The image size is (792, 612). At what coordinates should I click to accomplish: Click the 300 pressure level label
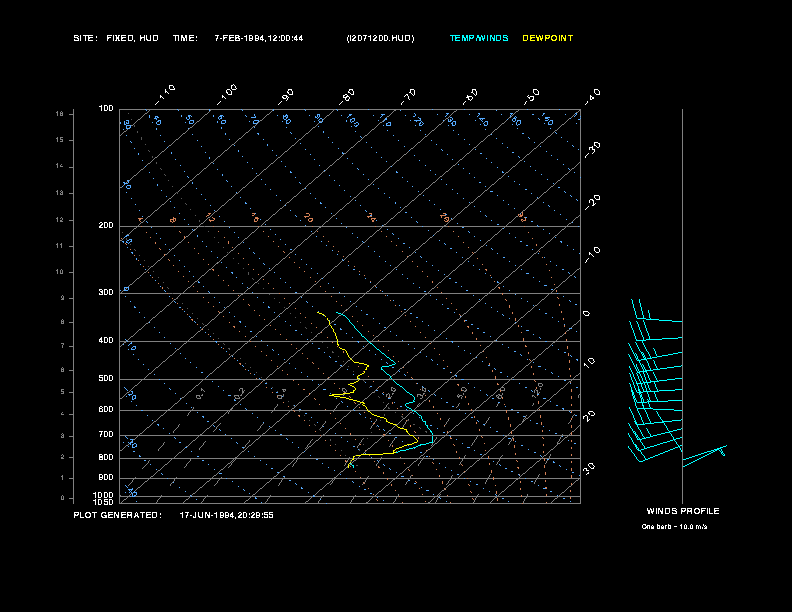tap(106, 292)
